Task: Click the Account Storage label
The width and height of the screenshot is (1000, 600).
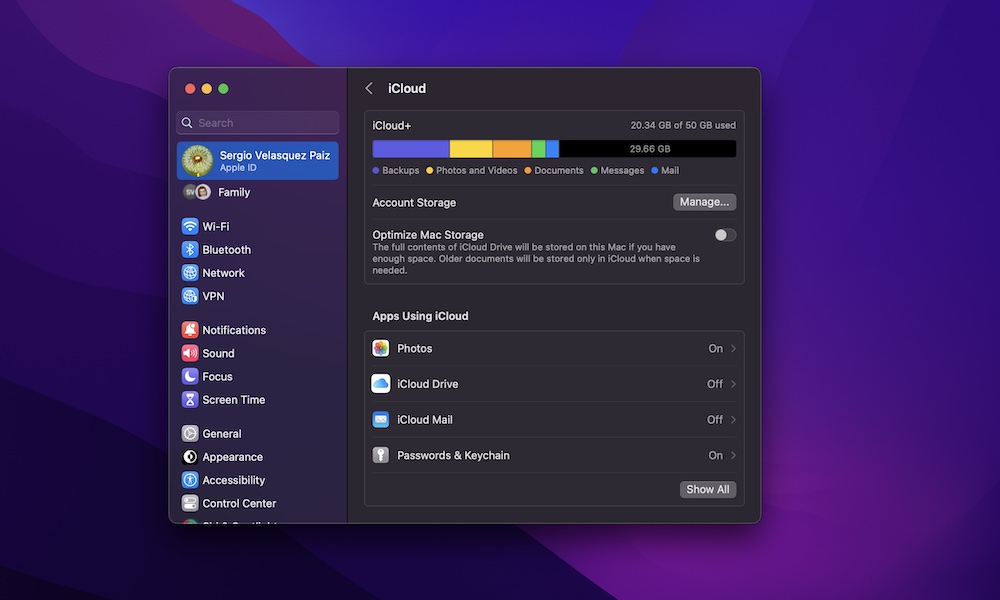Action: [414, 203]
